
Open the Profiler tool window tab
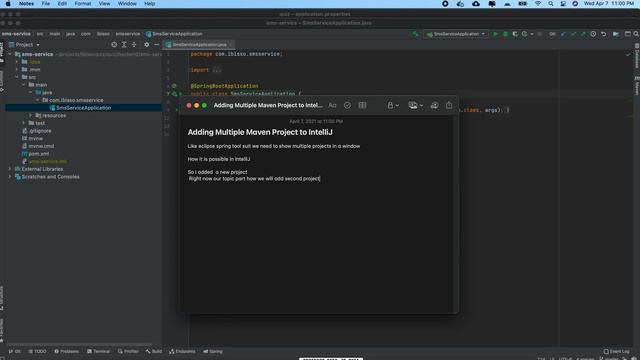[128, 351]
